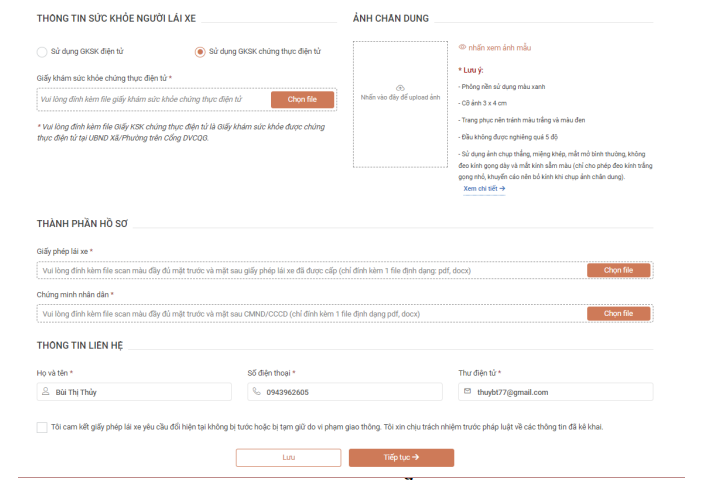The width and height of the screenshot is (727, 480).
Task: Tick the commitment checkbox Tôi cam kết
Action: click(42, 427)
